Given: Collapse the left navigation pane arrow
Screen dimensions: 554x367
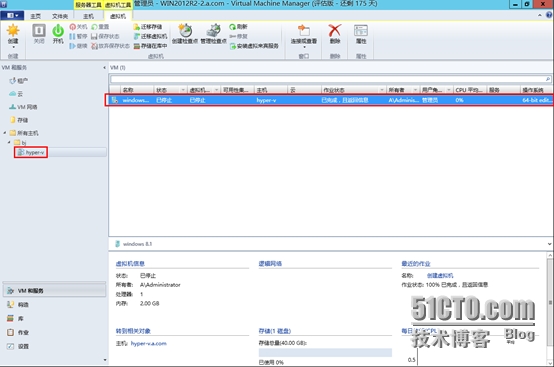Looking at the screenshot, I should 104,67.
